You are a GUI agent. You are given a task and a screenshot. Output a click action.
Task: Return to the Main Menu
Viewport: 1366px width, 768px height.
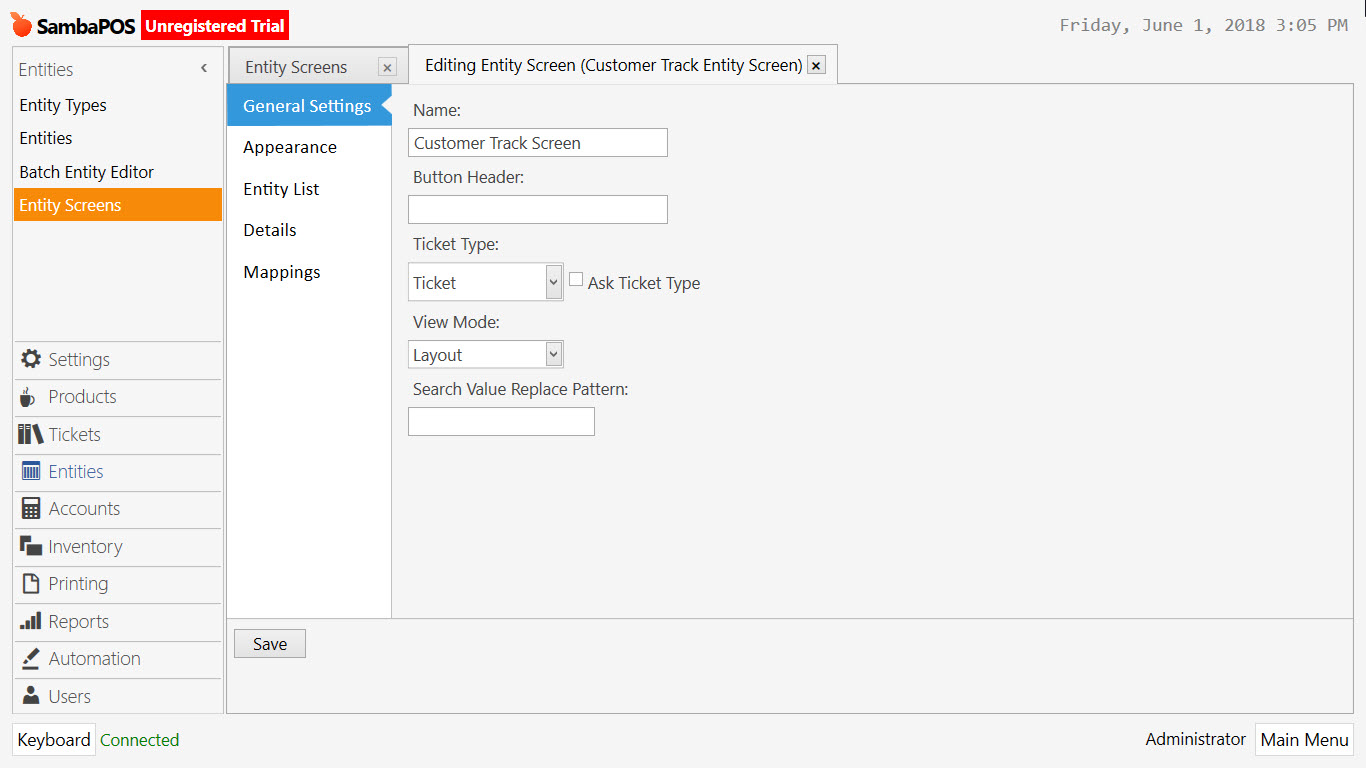click(1304, 739)
